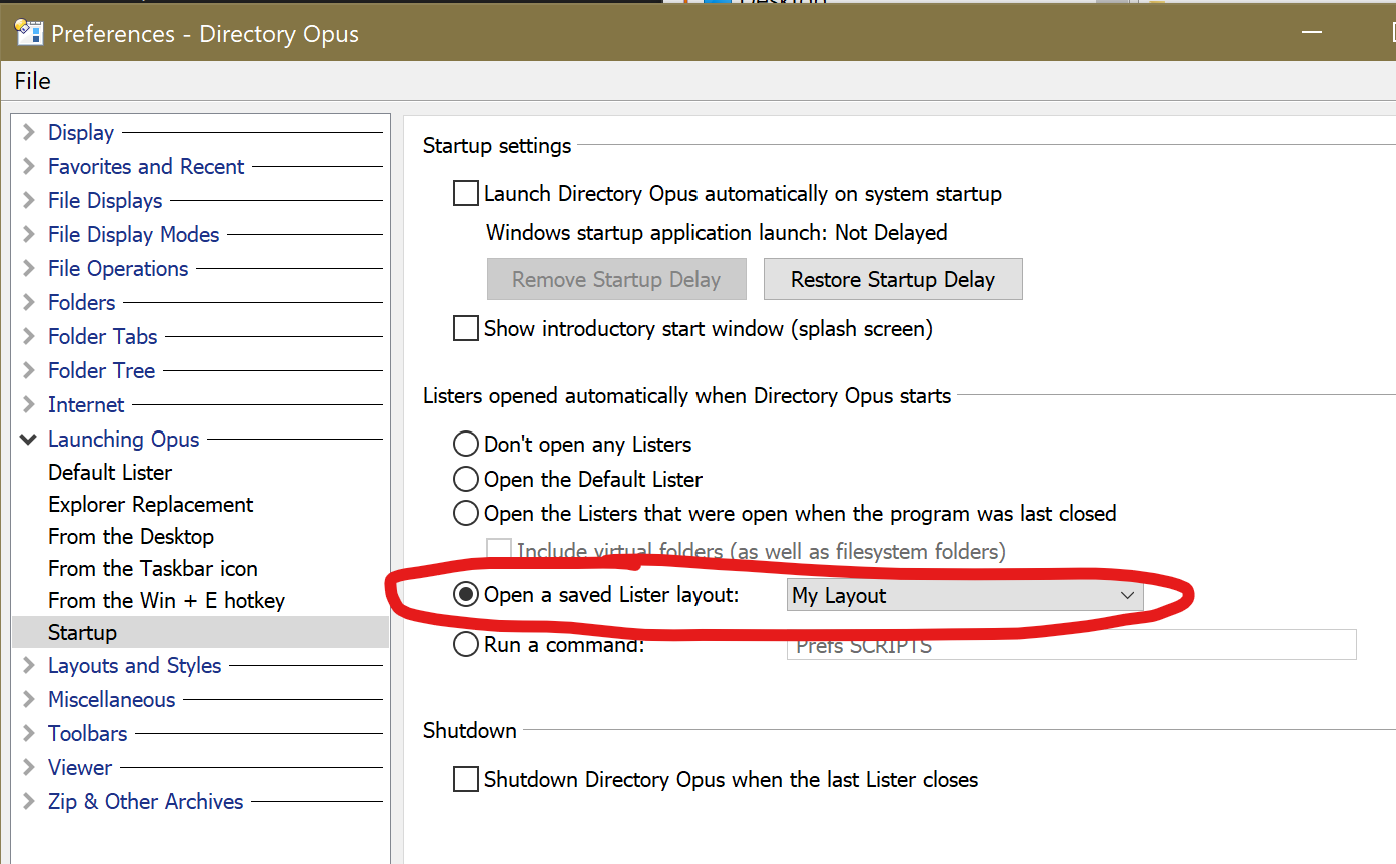Viewport: 1396px width, 864px height.
Task: Collapse the Launching Opus category
Action: pyautogui.click(x=28, y=439)
